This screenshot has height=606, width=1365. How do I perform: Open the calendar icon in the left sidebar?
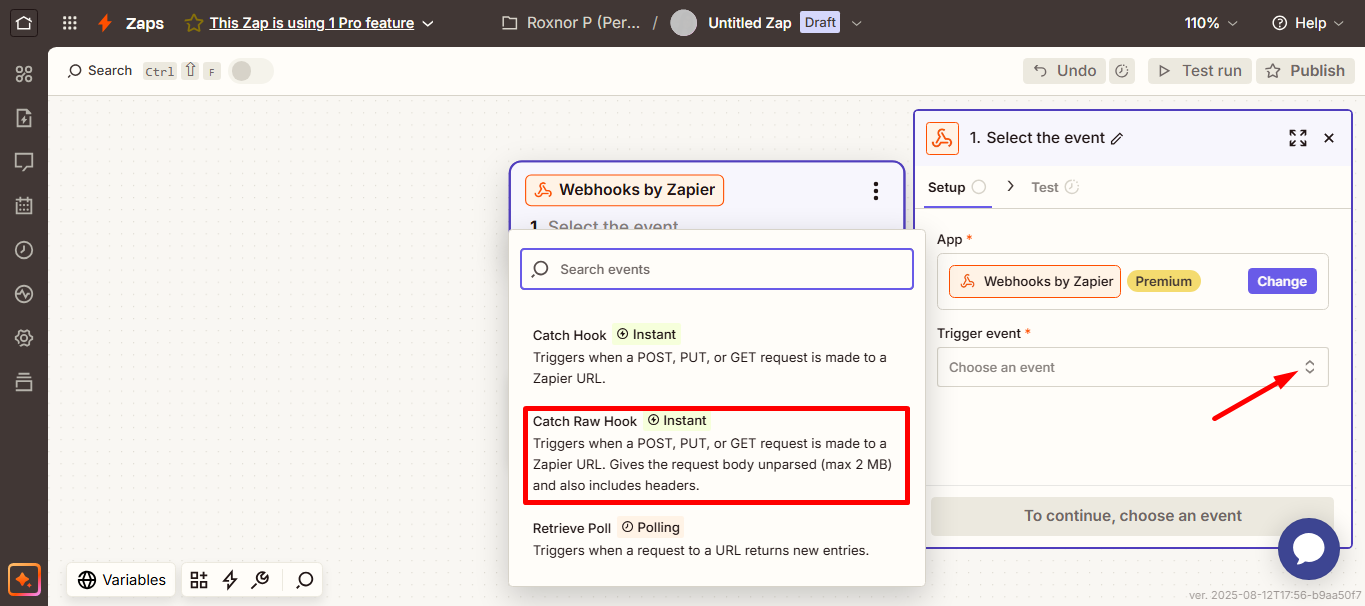click(x=24, y=206)
